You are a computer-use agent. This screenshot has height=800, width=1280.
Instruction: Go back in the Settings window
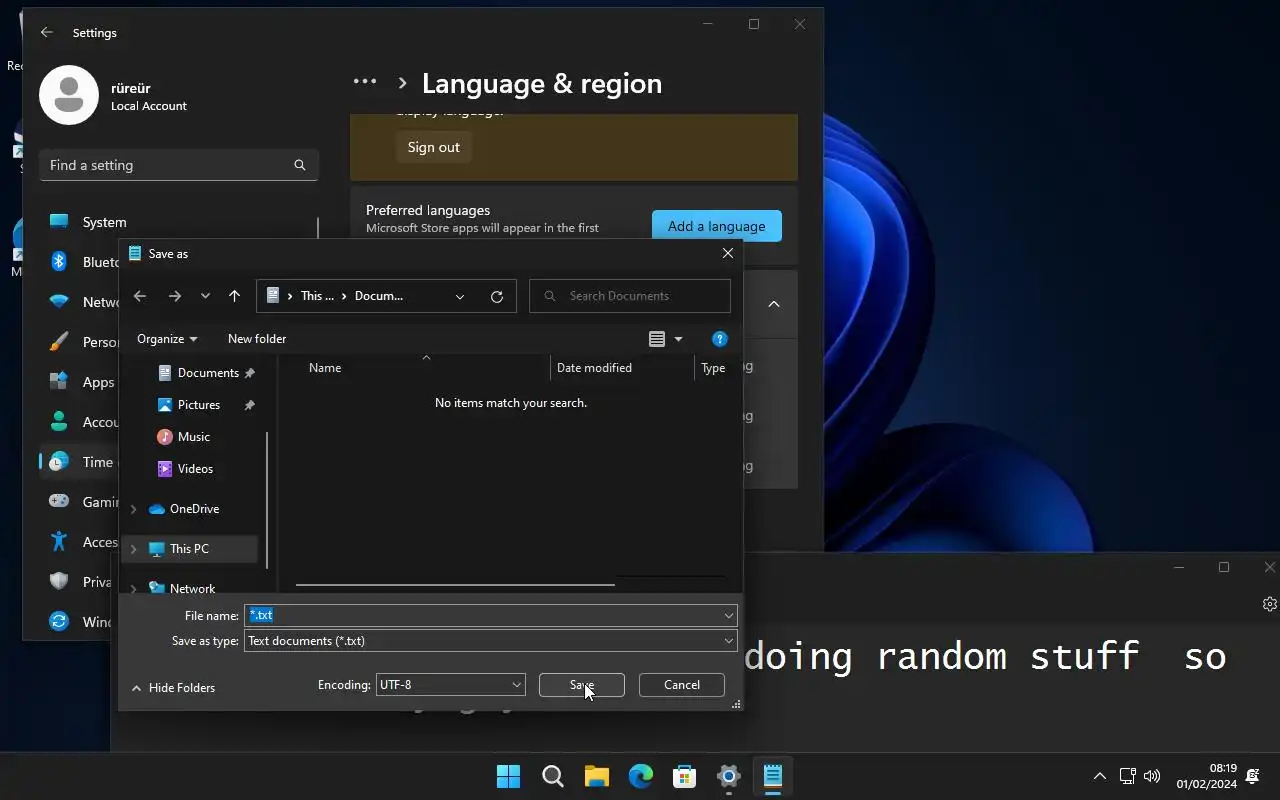click(47, 33)
